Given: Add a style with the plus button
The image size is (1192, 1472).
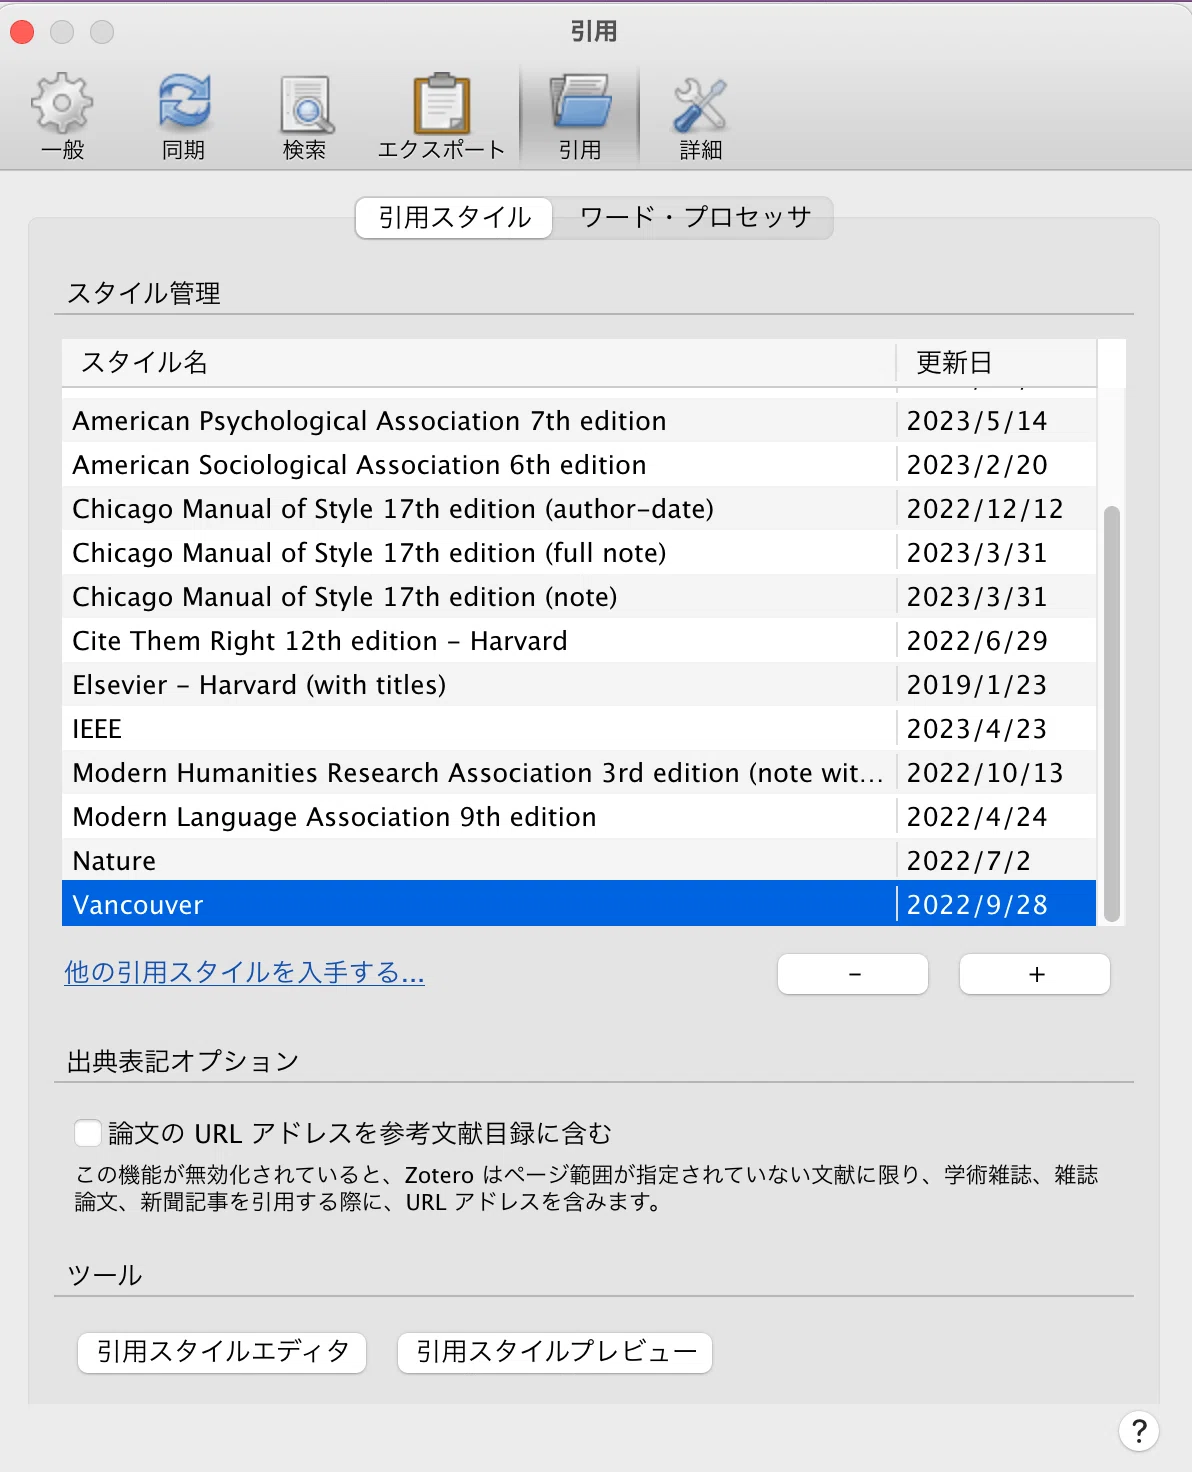Looking at the screenshot, I should [x=1035, y=974].
